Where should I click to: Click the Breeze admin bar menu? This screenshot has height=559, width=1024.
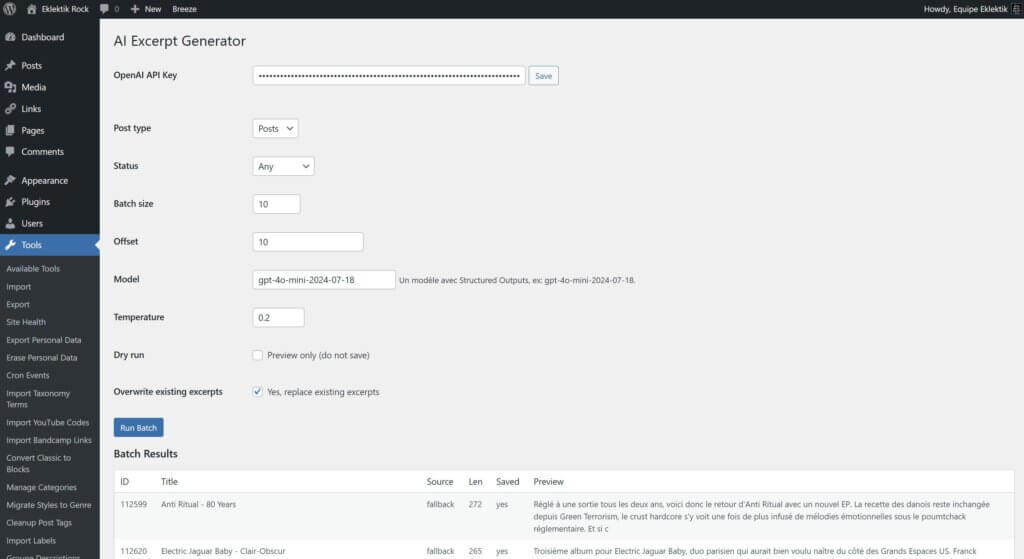(184, 9)
